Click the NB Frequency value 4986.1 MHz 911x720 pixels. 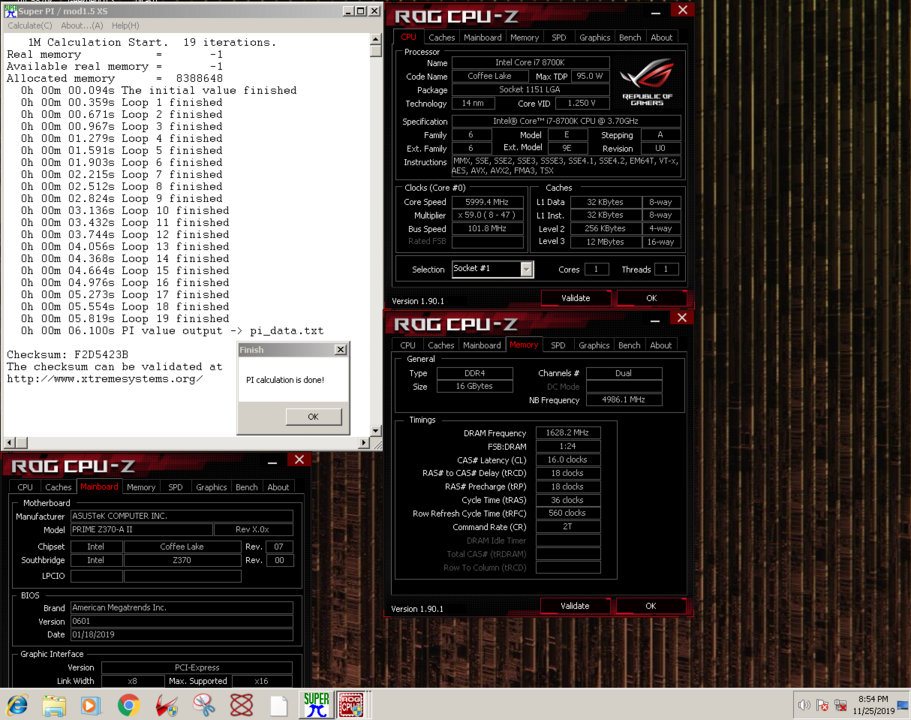tap(623, 400)
